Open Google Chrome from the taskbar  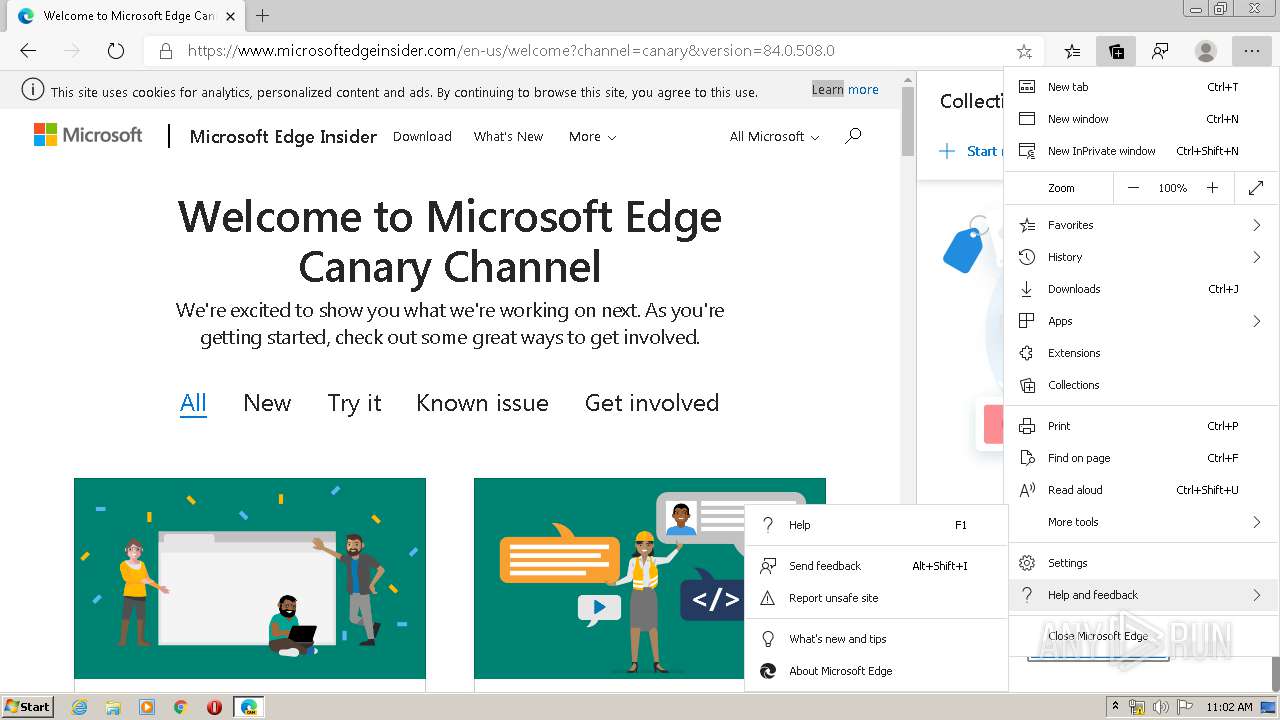181,707
